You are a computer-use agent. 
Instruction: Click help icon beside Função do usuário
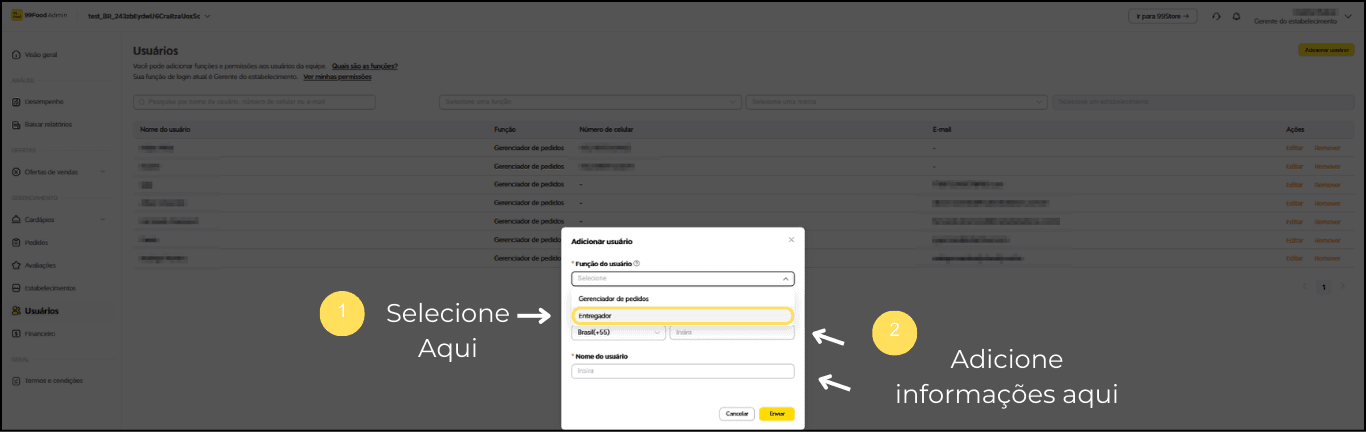637,264
